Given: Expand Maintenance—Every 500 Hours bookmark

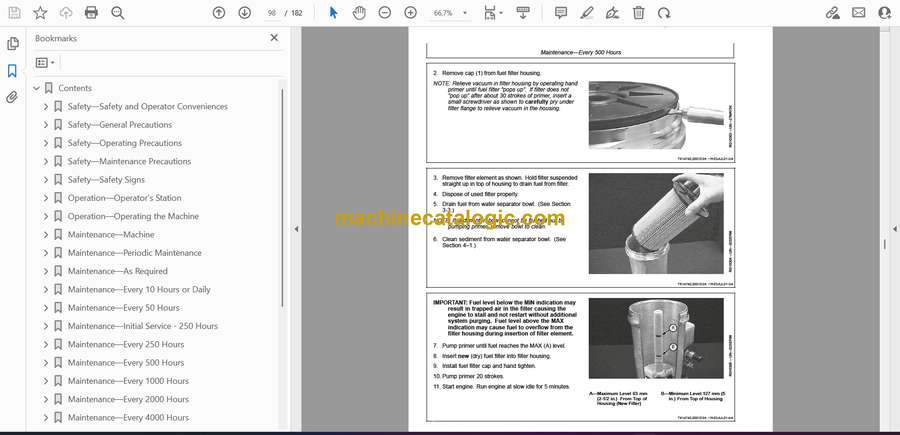Looking at the screenshot, I should point(46,363).
